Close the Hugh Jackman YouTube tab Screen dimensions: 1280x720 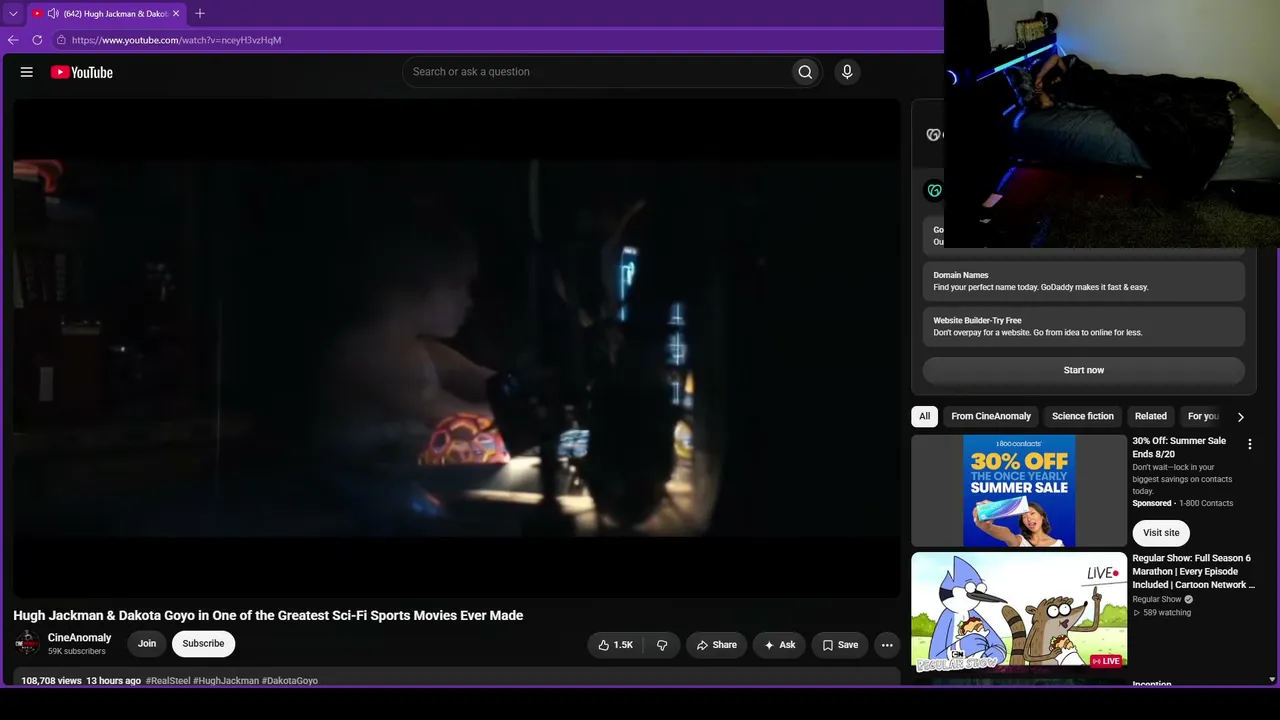pyautogui.click(x=178, y=14)
